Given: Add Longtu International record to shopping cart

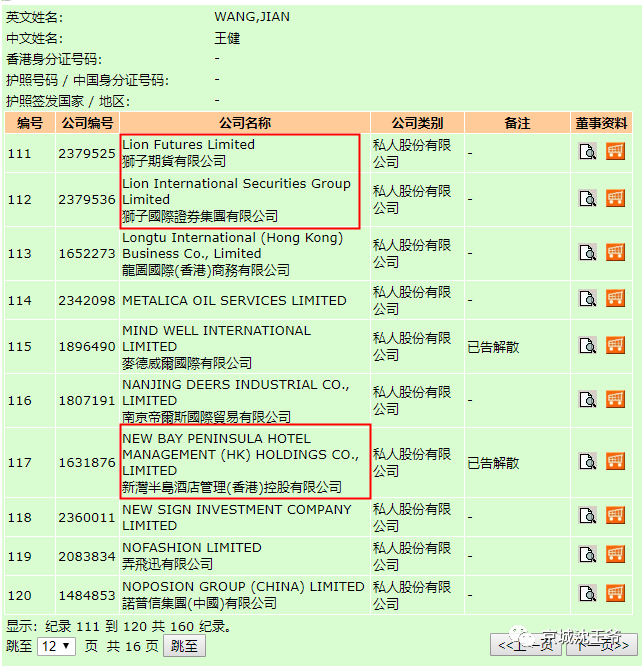Looking at the screenshot, I should pyautogui.click(x=615, y=252).
